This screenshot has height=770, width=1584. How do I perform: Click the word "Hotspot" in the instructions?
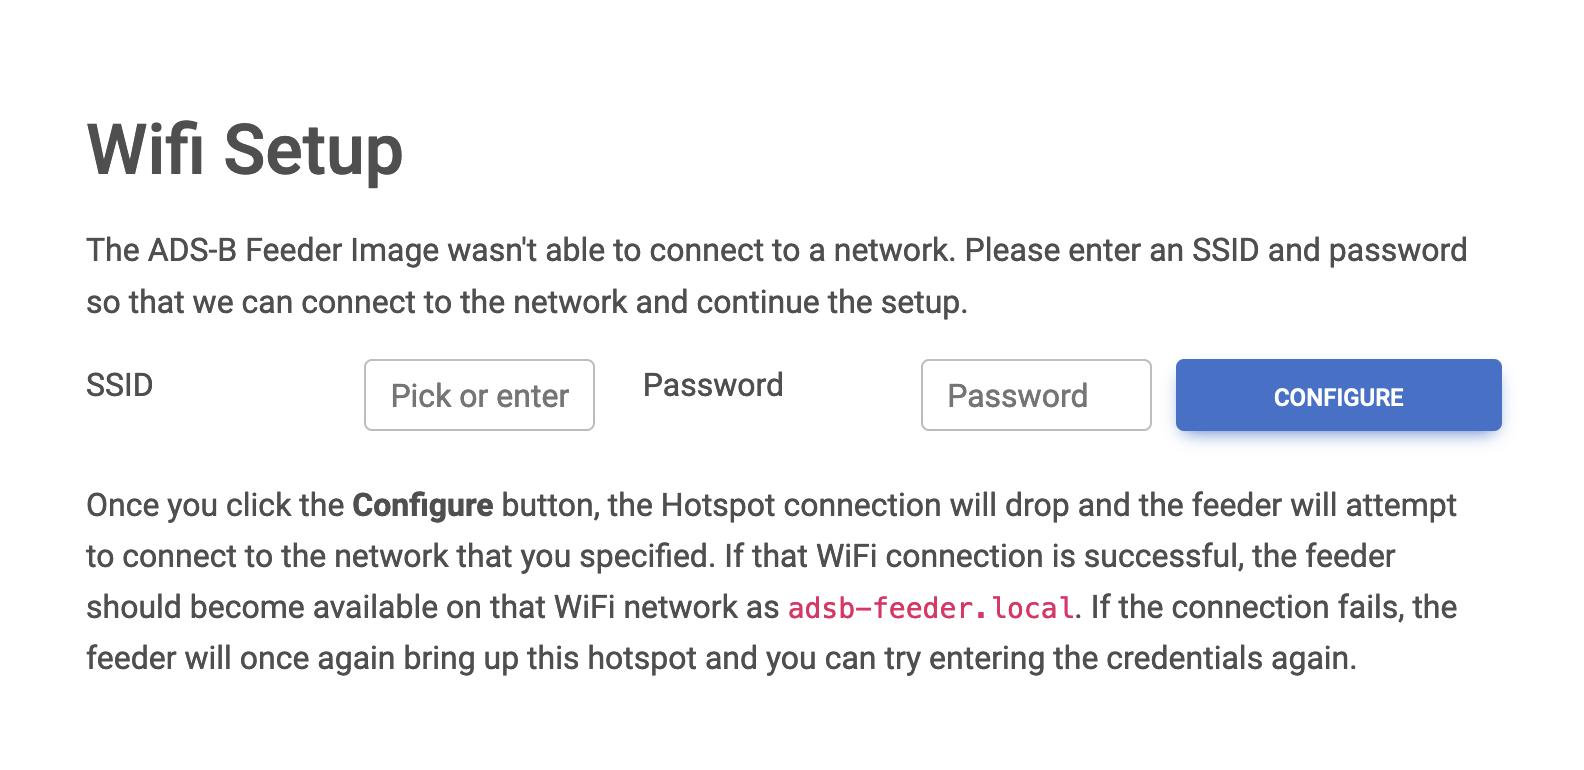point(718,506)
